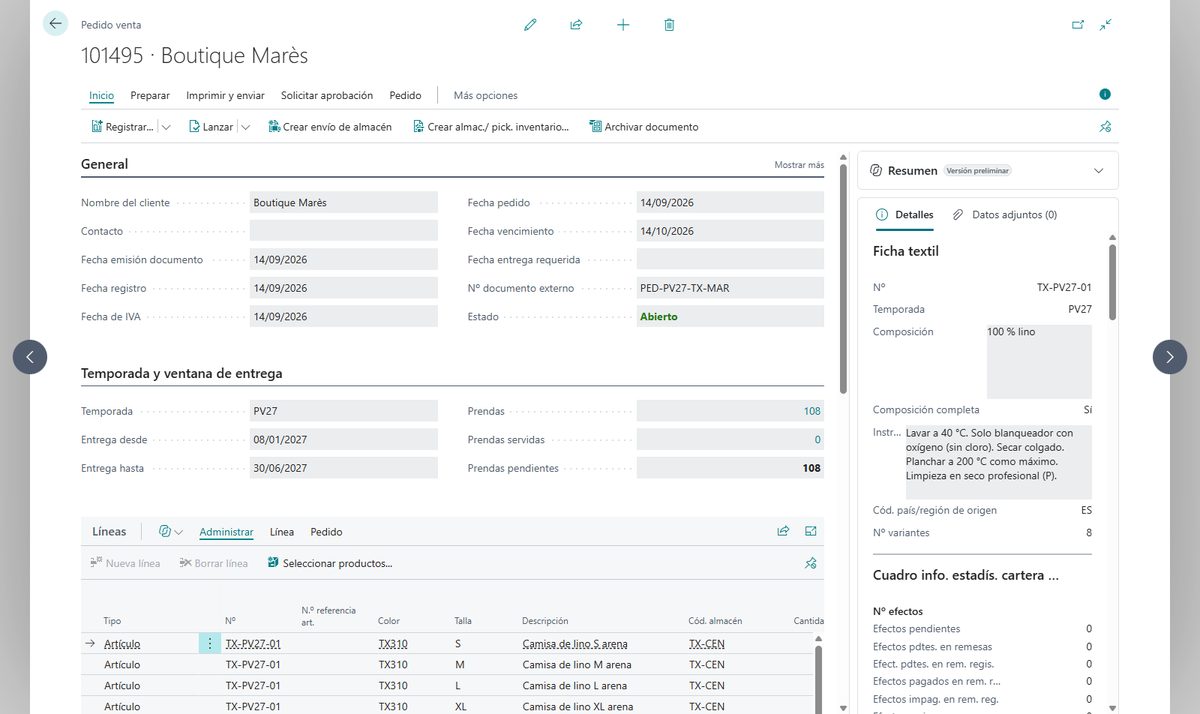
Task: Open the Registrar dropdown arrow
Action: click(x=166, y=127)
